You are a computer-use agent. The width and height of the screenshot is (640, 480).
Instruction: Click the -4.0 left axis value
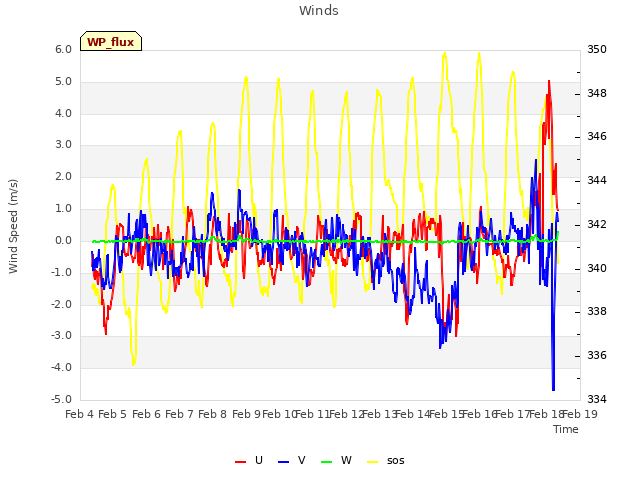(x=61, y=367)
